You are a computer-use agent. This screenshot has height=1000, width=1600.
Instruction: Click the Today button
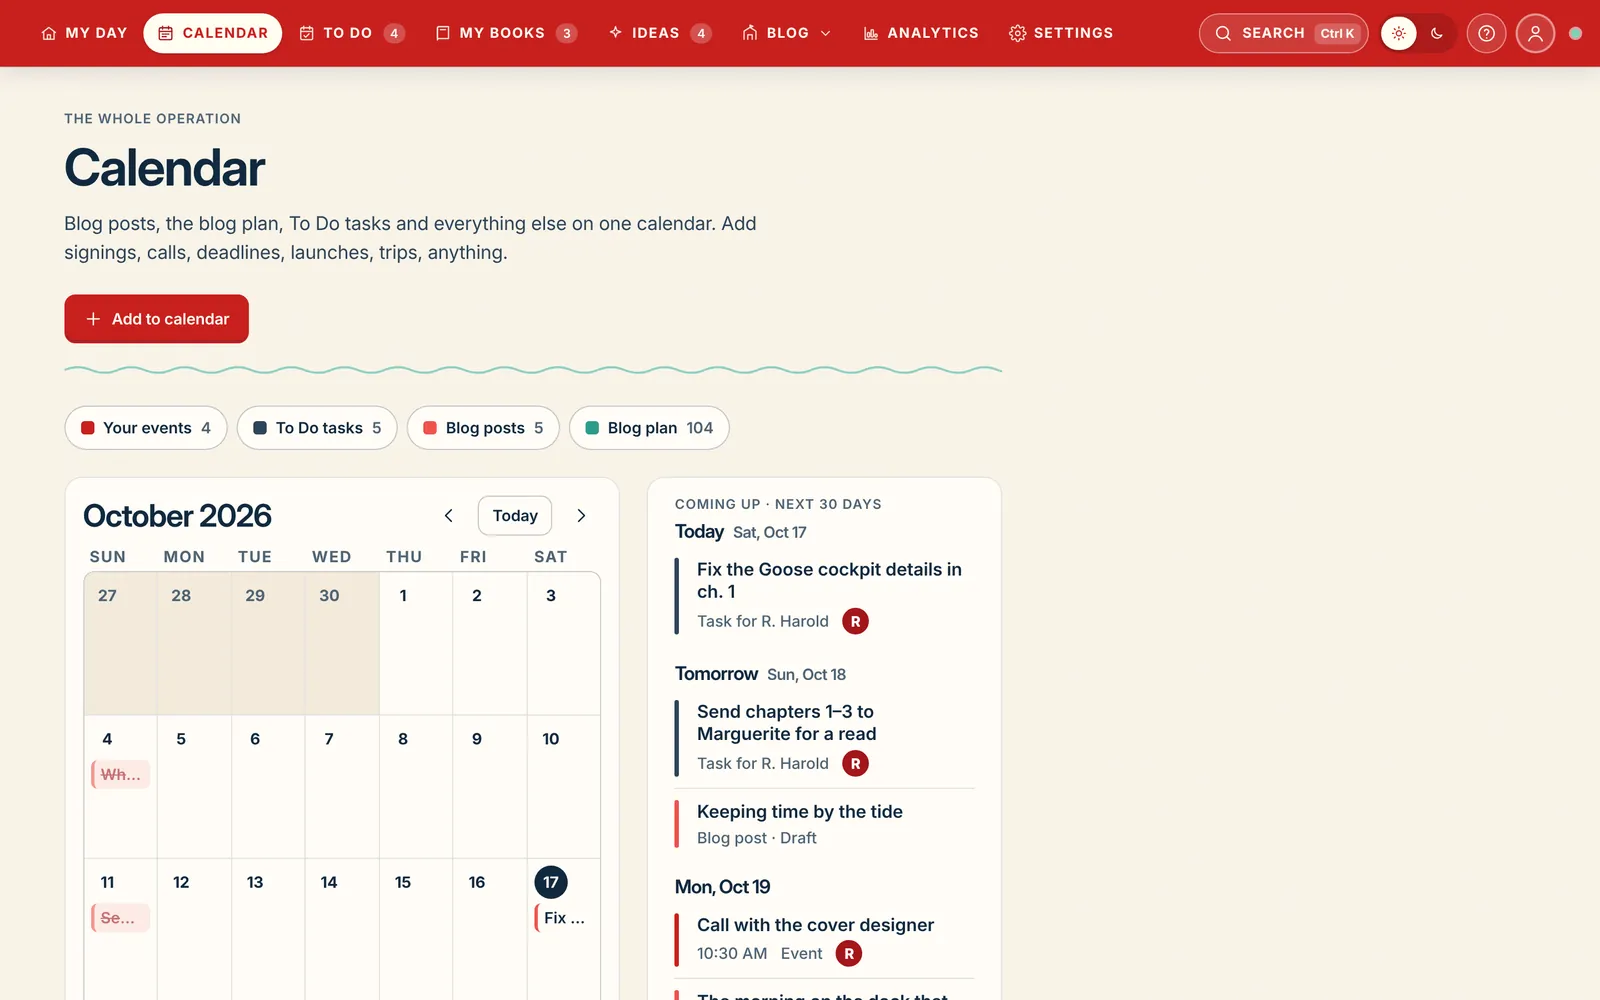(515, 516)
